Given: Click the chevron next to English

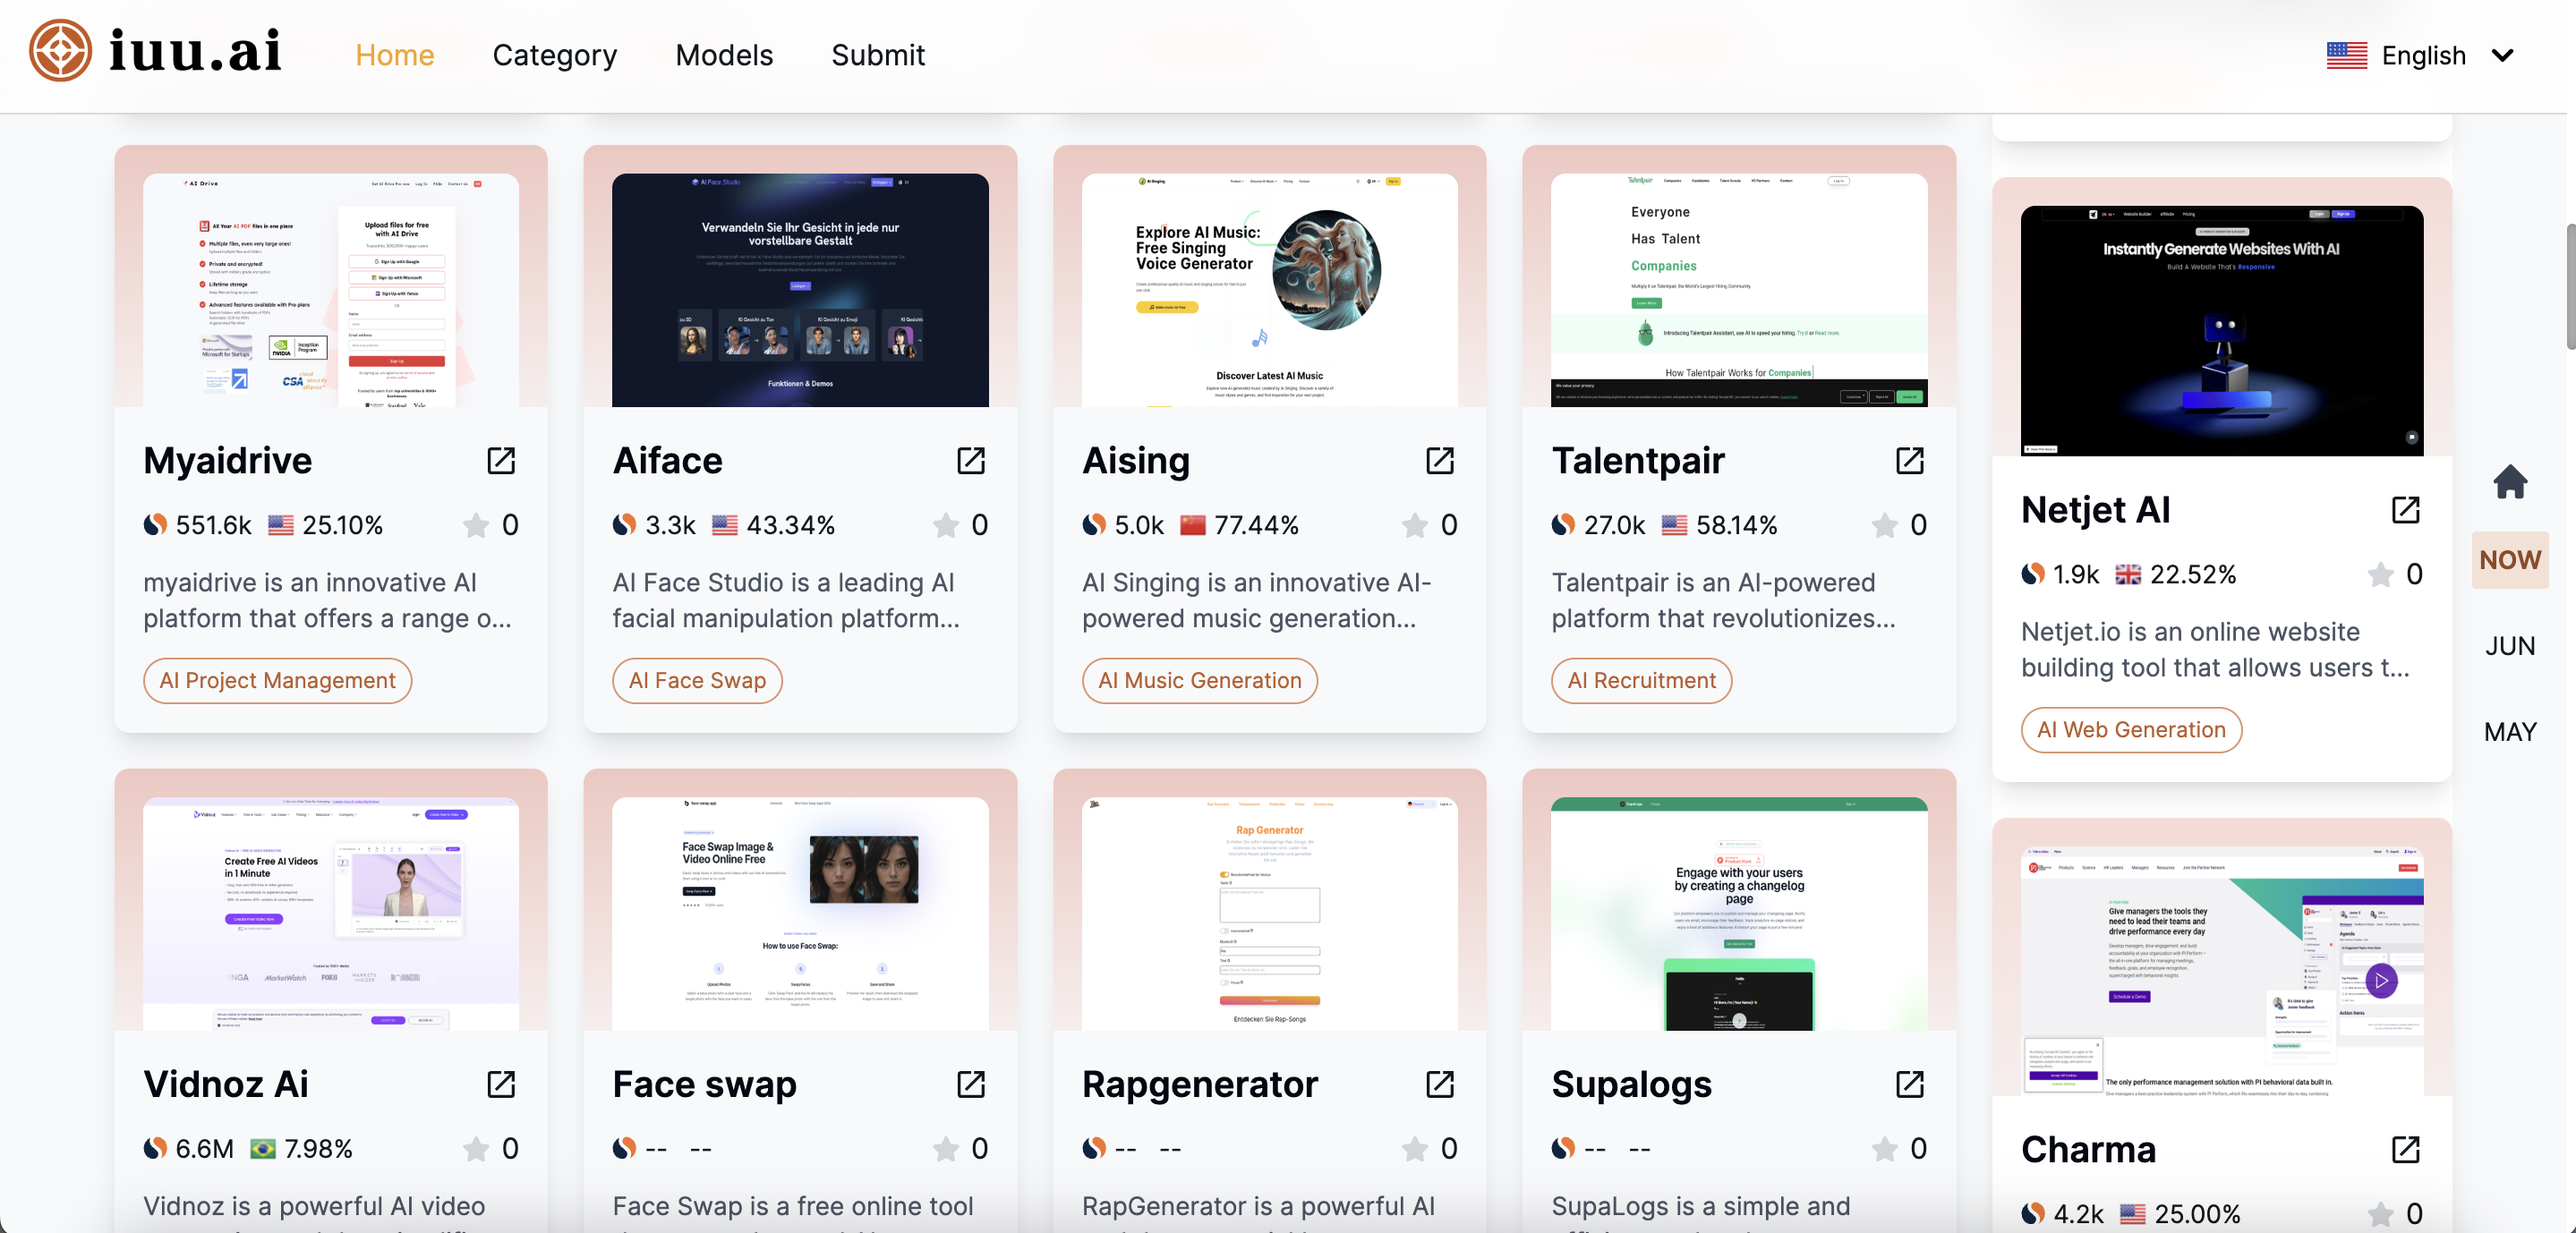Looking at the screenshot, I should 2503,56.
